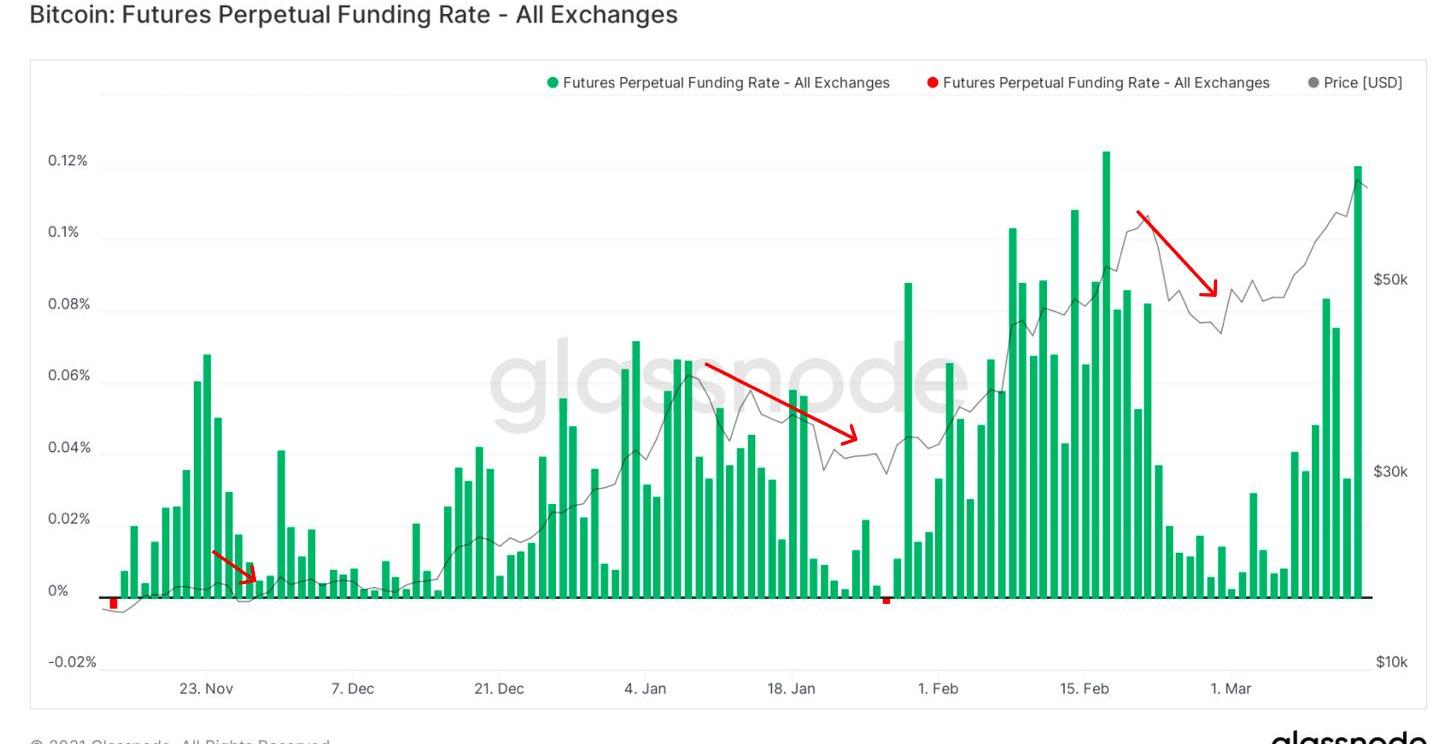Click the 0.12% y-axis label
The height and width of the screenshot is (744, 1456).
click(x=68, y=161)
